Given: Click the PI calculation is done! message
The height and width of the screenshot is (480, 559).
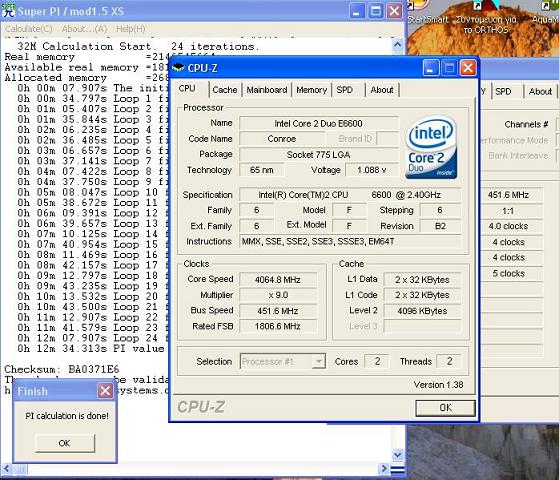Looking at the screenshot, I should point(67,416).
